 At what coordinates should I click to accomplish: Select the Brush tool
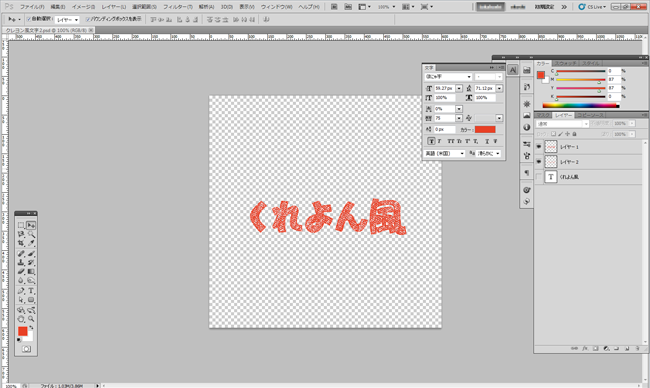click(31, 254)
